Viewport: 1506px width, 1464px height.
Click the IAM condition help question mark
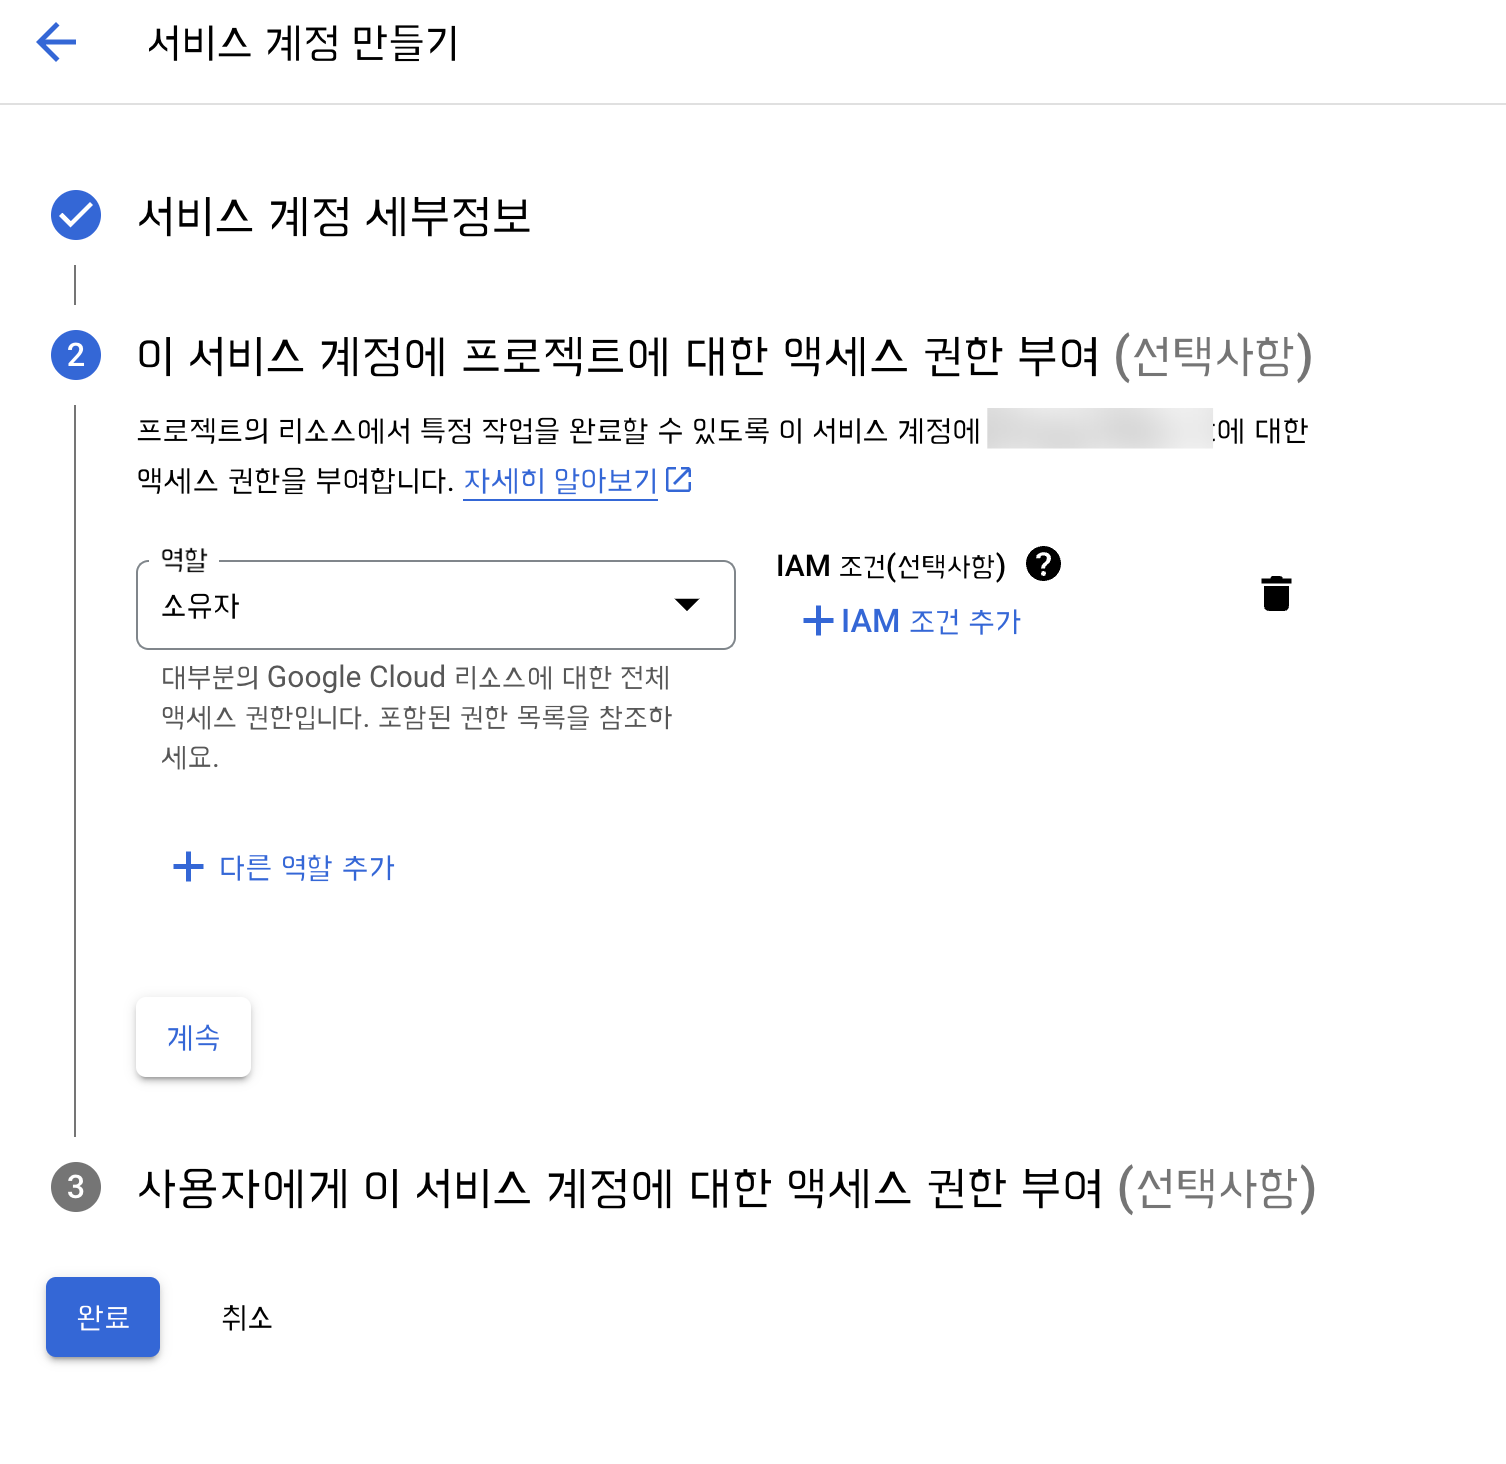pyautogui.click(x=1043, y=564)
